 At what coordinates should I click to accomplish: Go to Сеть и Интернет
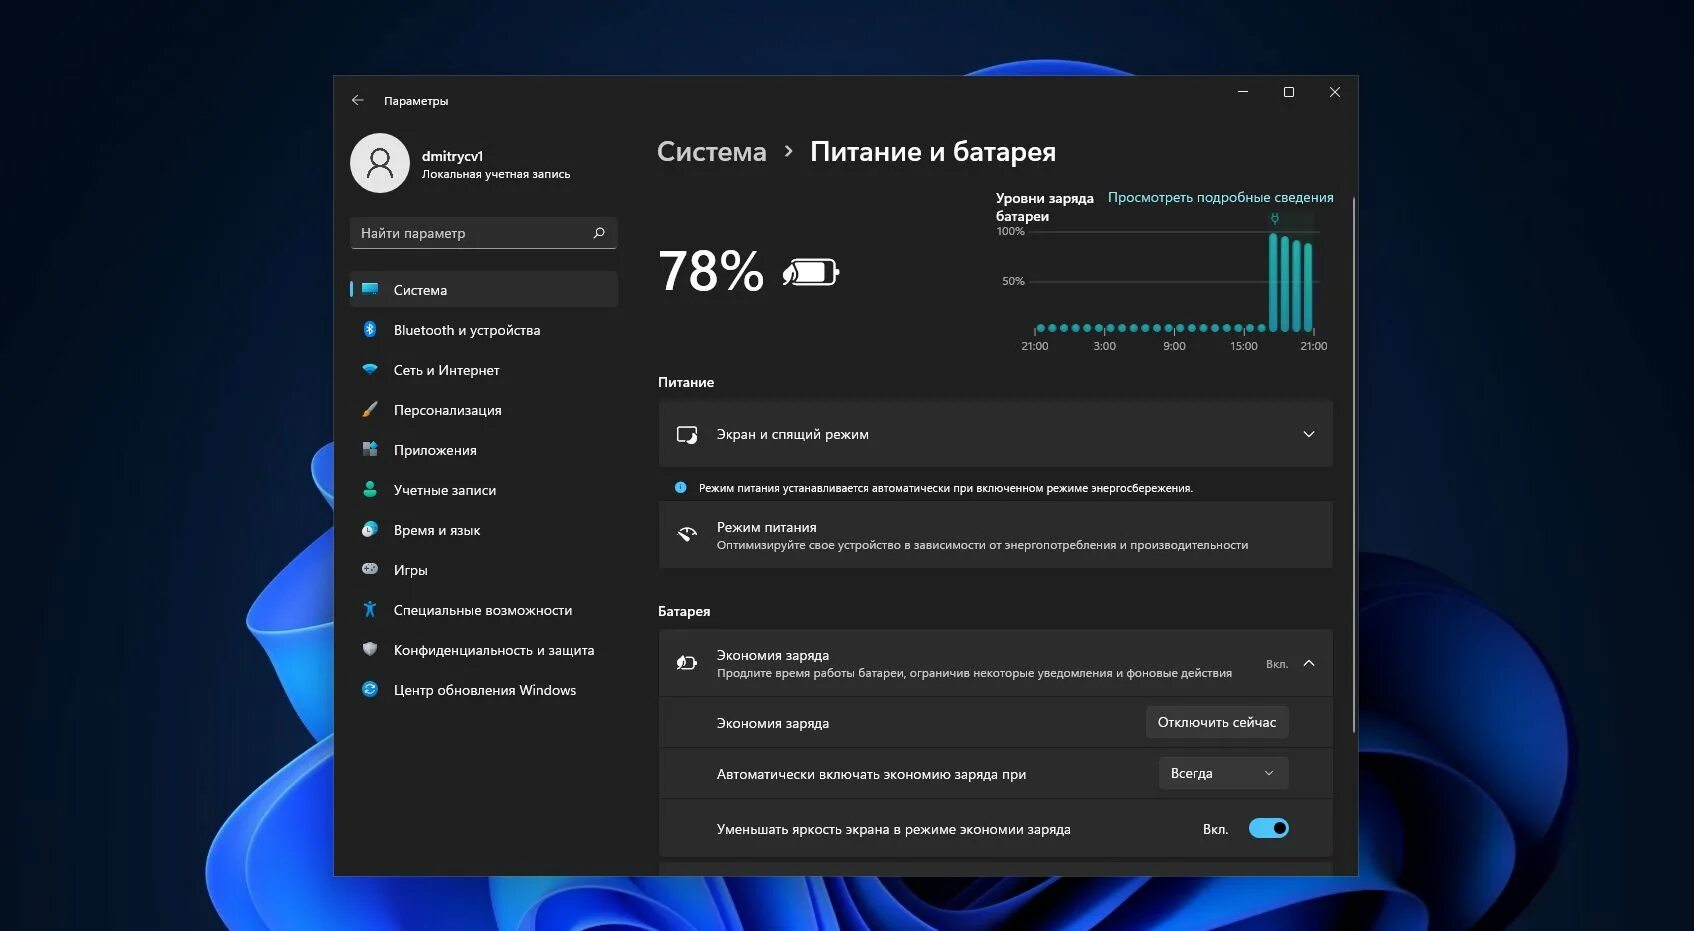(484, 369)
